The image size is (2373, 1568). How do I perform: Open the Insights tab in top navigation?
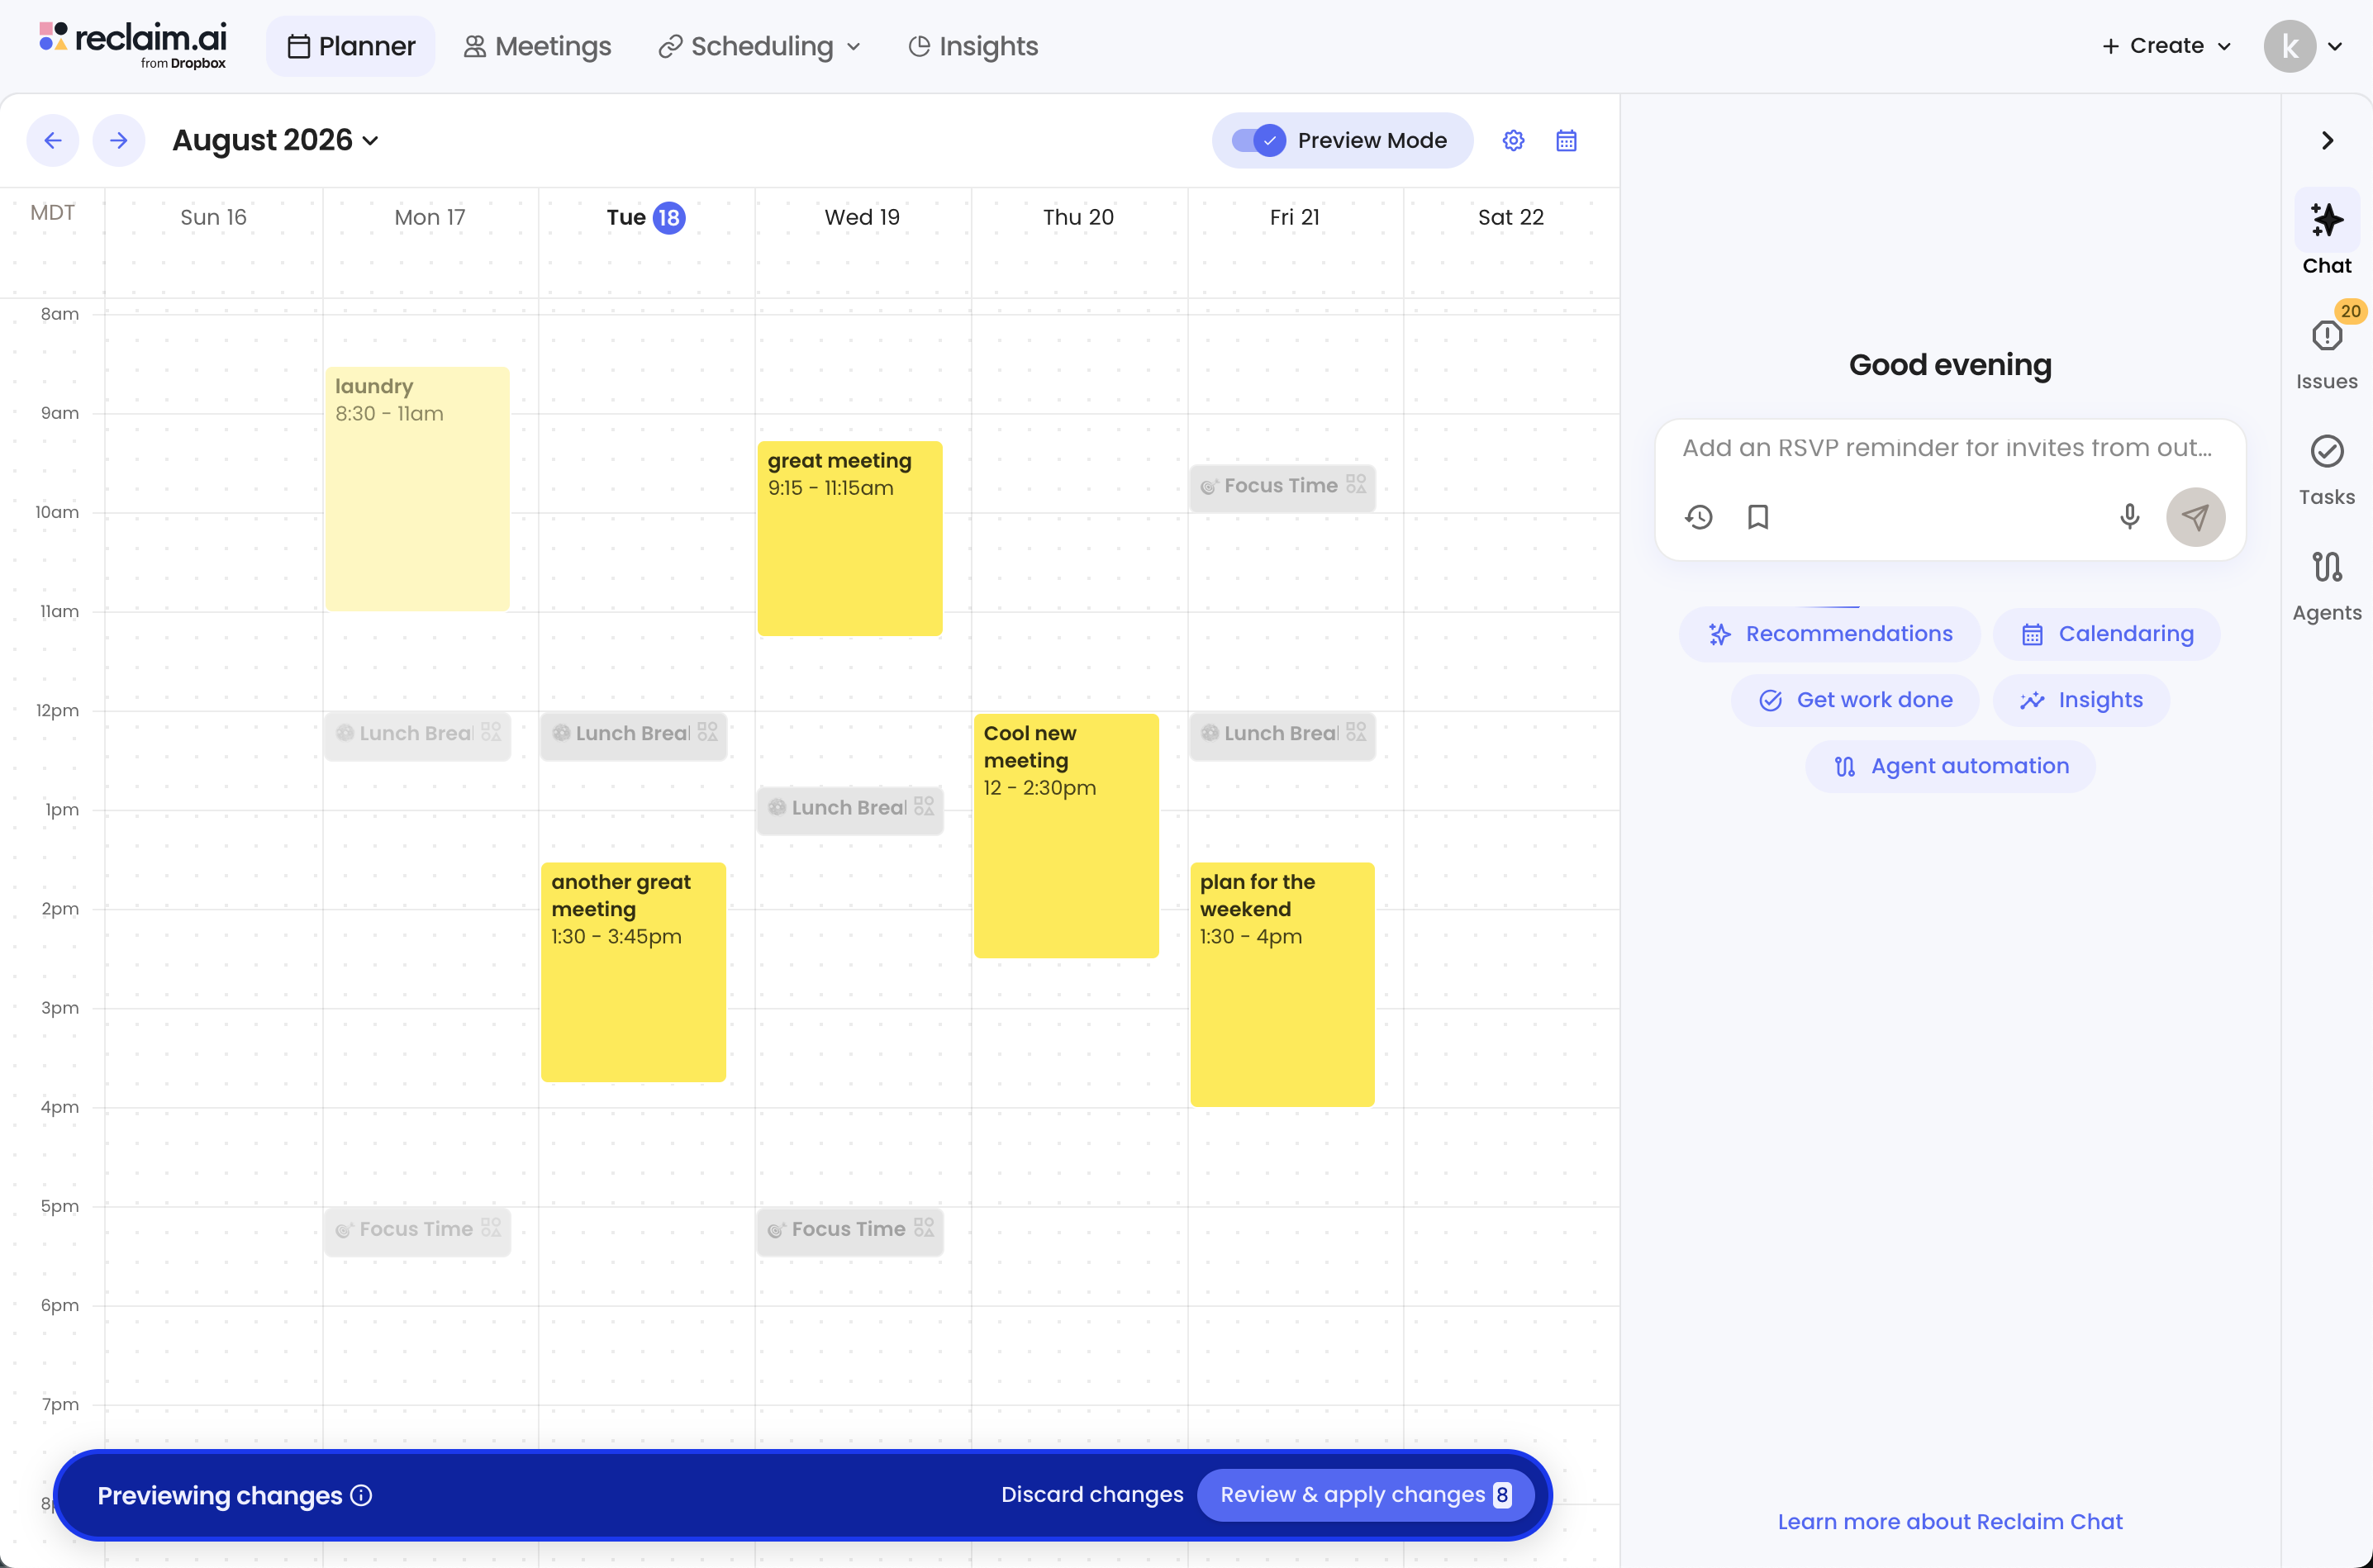973,46
